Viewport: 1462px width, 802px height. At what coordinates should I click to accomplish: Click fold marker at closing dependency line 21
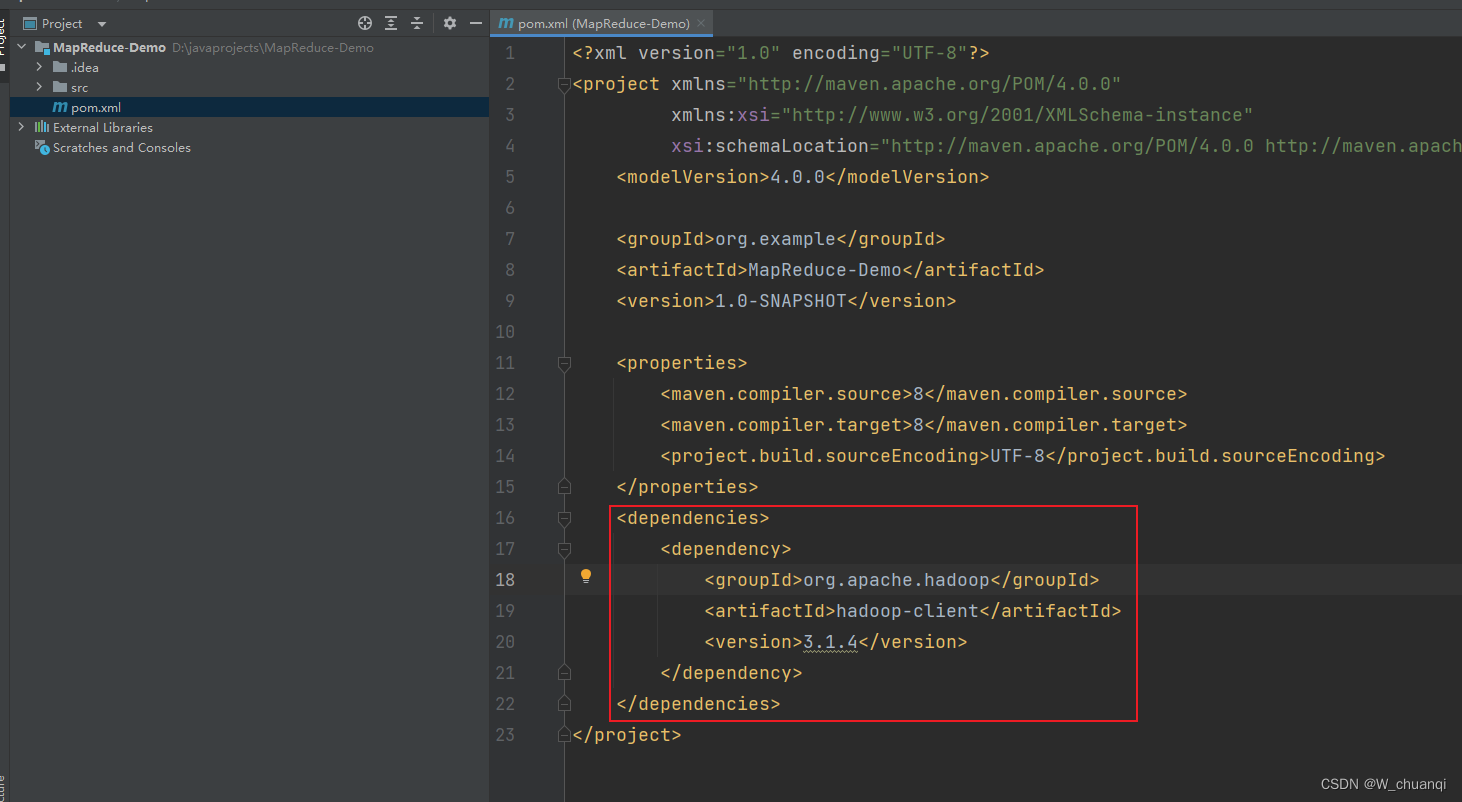pyautogui.click(x=564, y=673)
